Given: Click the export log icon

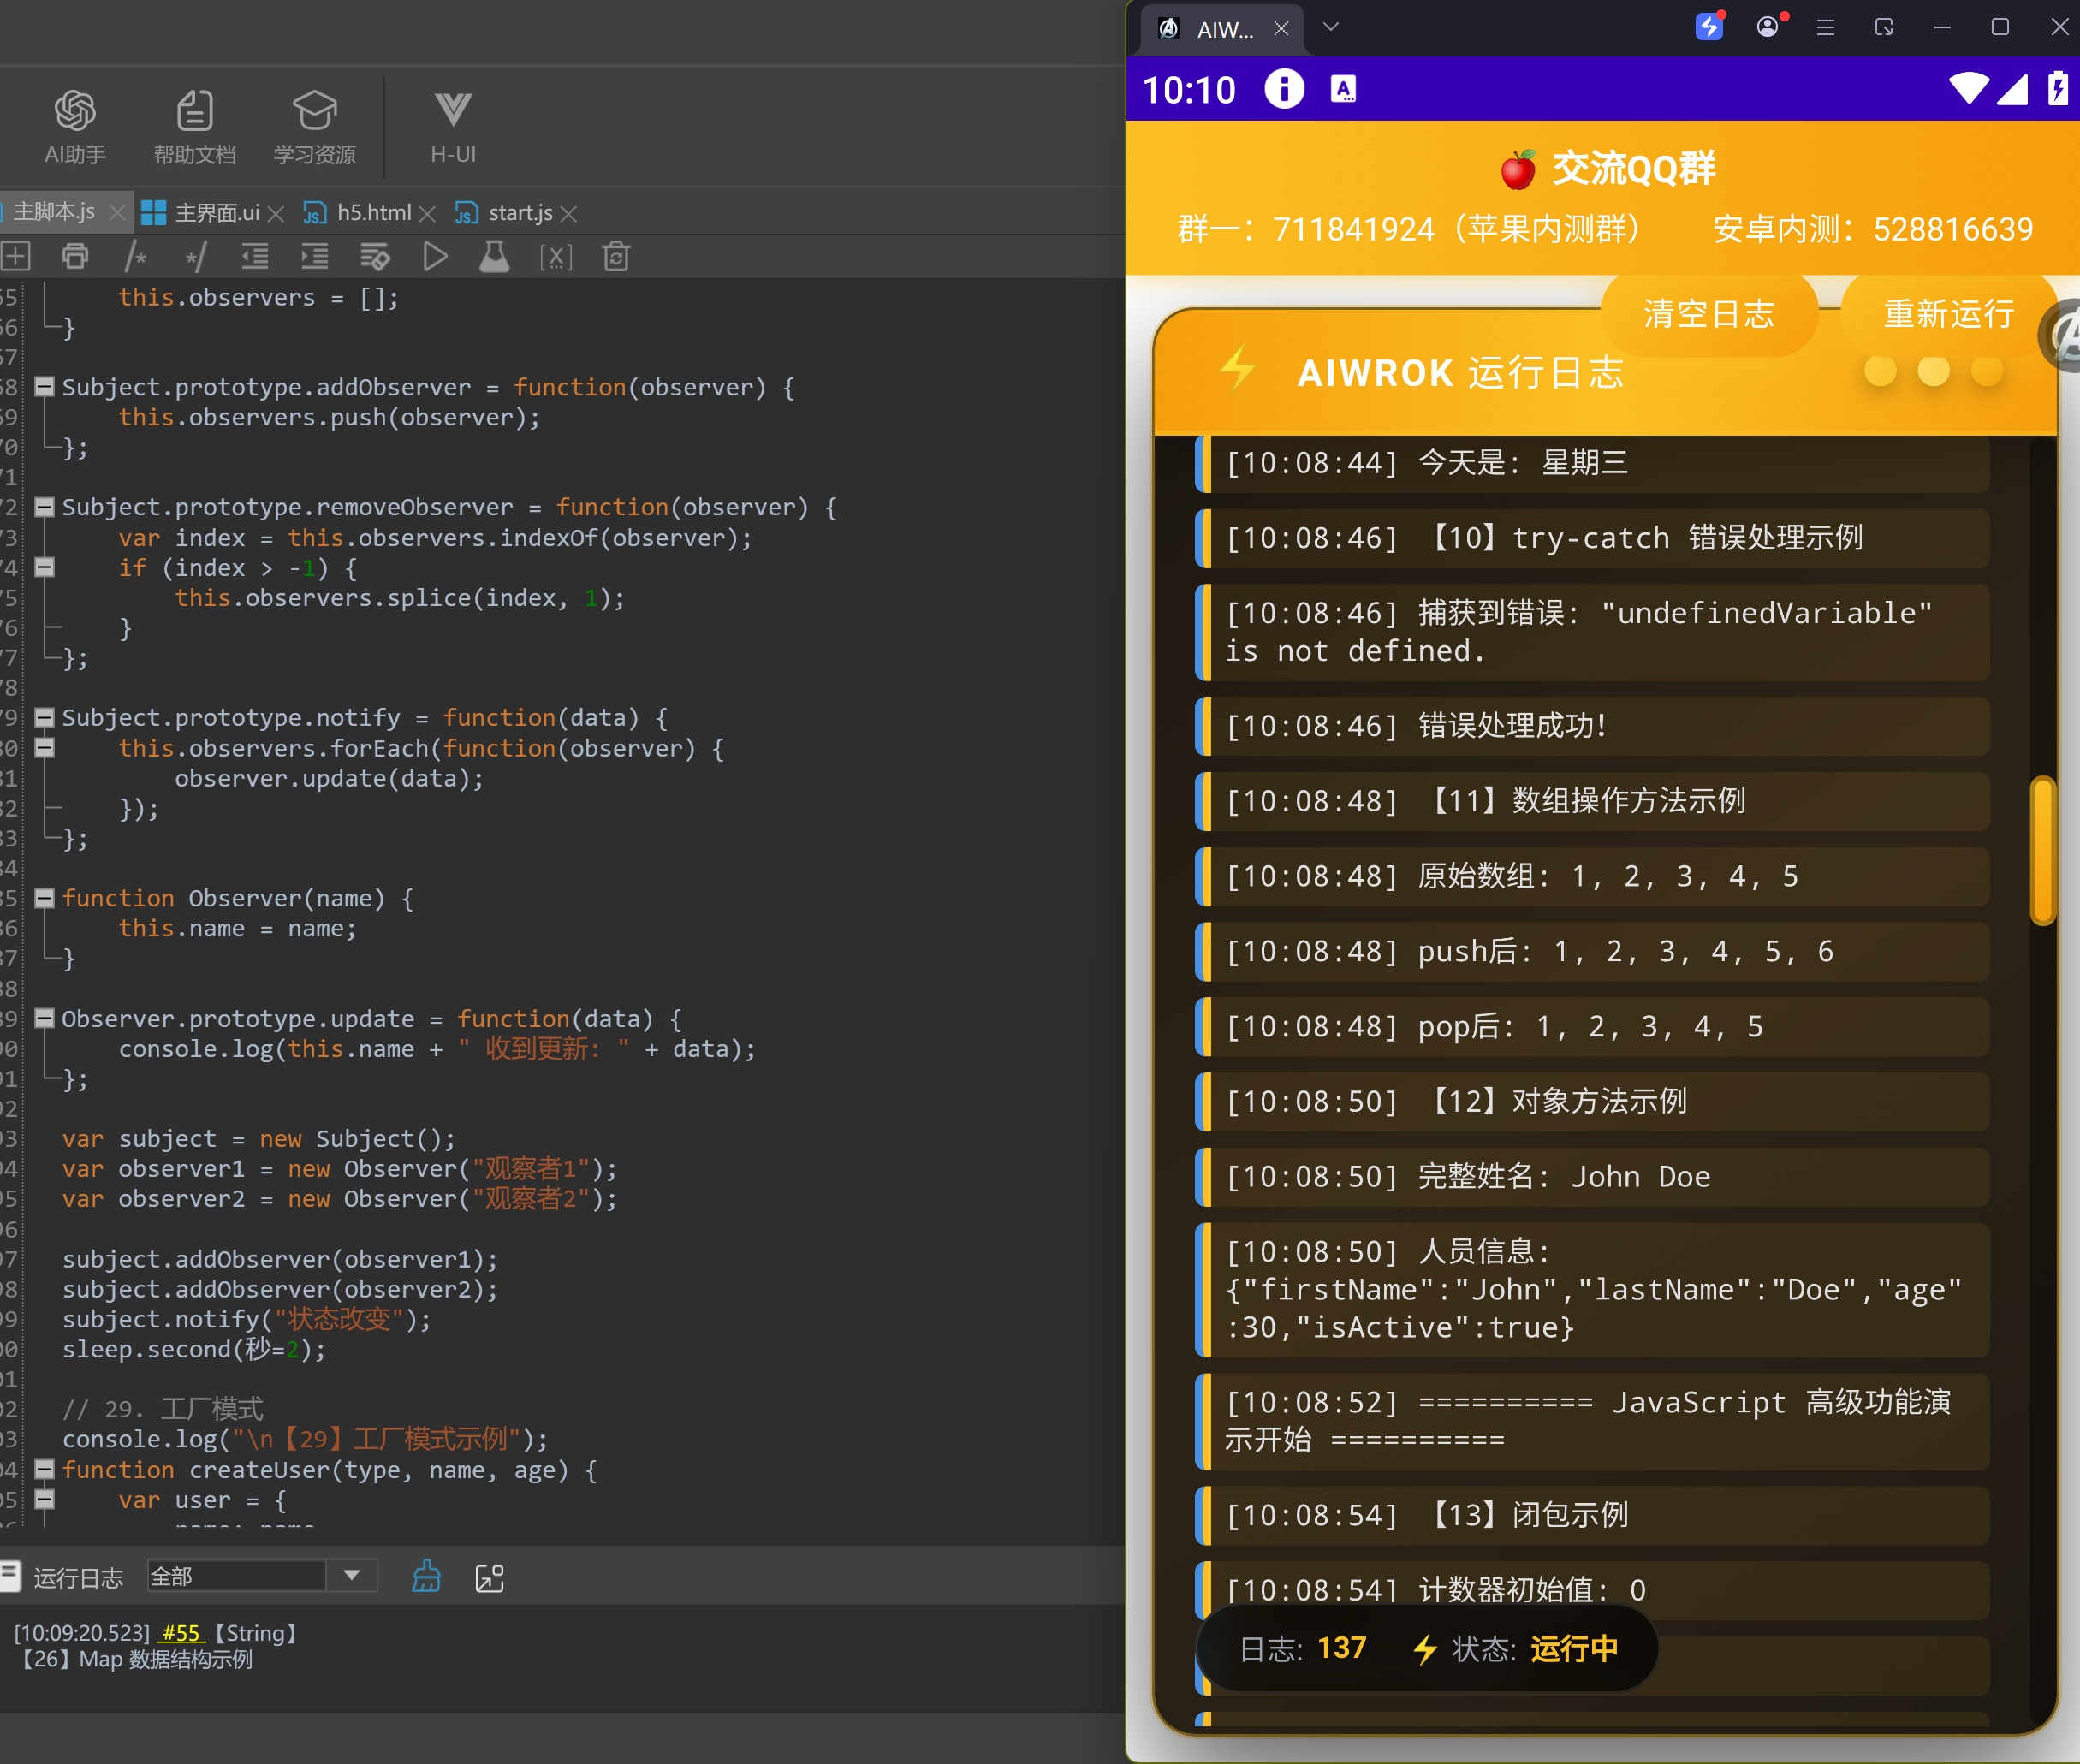Looking at the screenshot, I should pyautogui.click(x=489, y=1578).
